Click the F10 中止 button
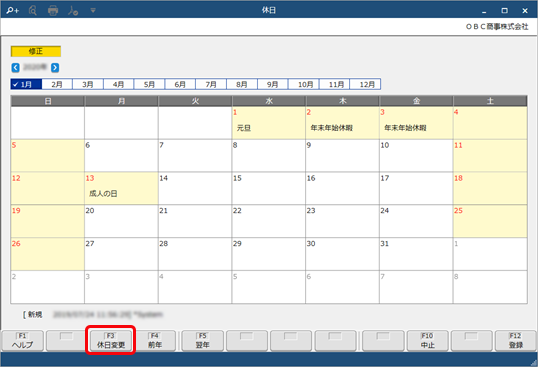538x367 pixels. pyautogui.click(x=428, y=341)
